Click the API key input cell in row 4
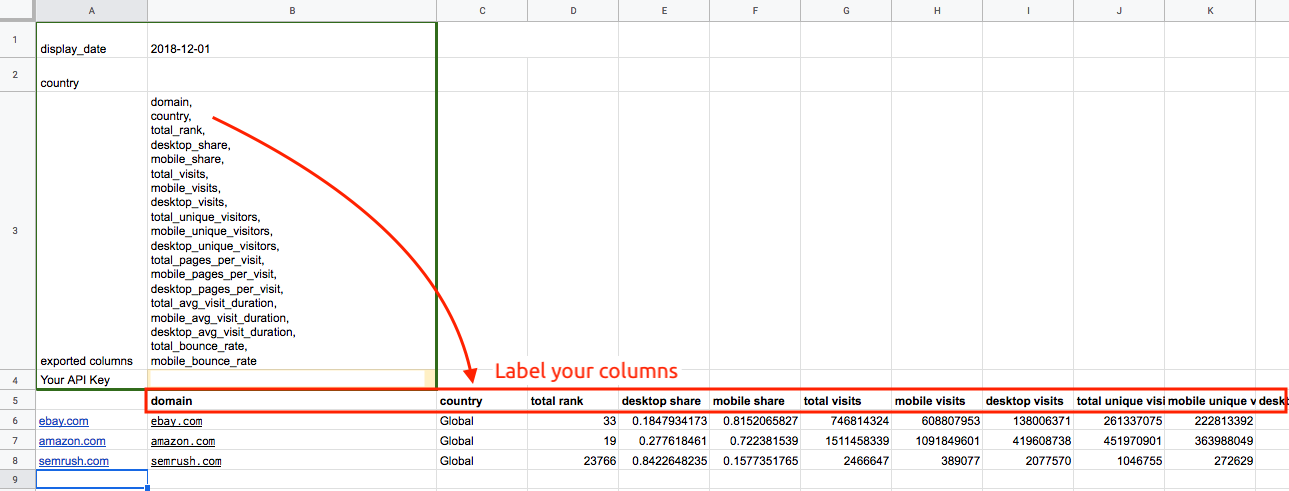Screen dimensions: 1289x491 tap(292, 380)
